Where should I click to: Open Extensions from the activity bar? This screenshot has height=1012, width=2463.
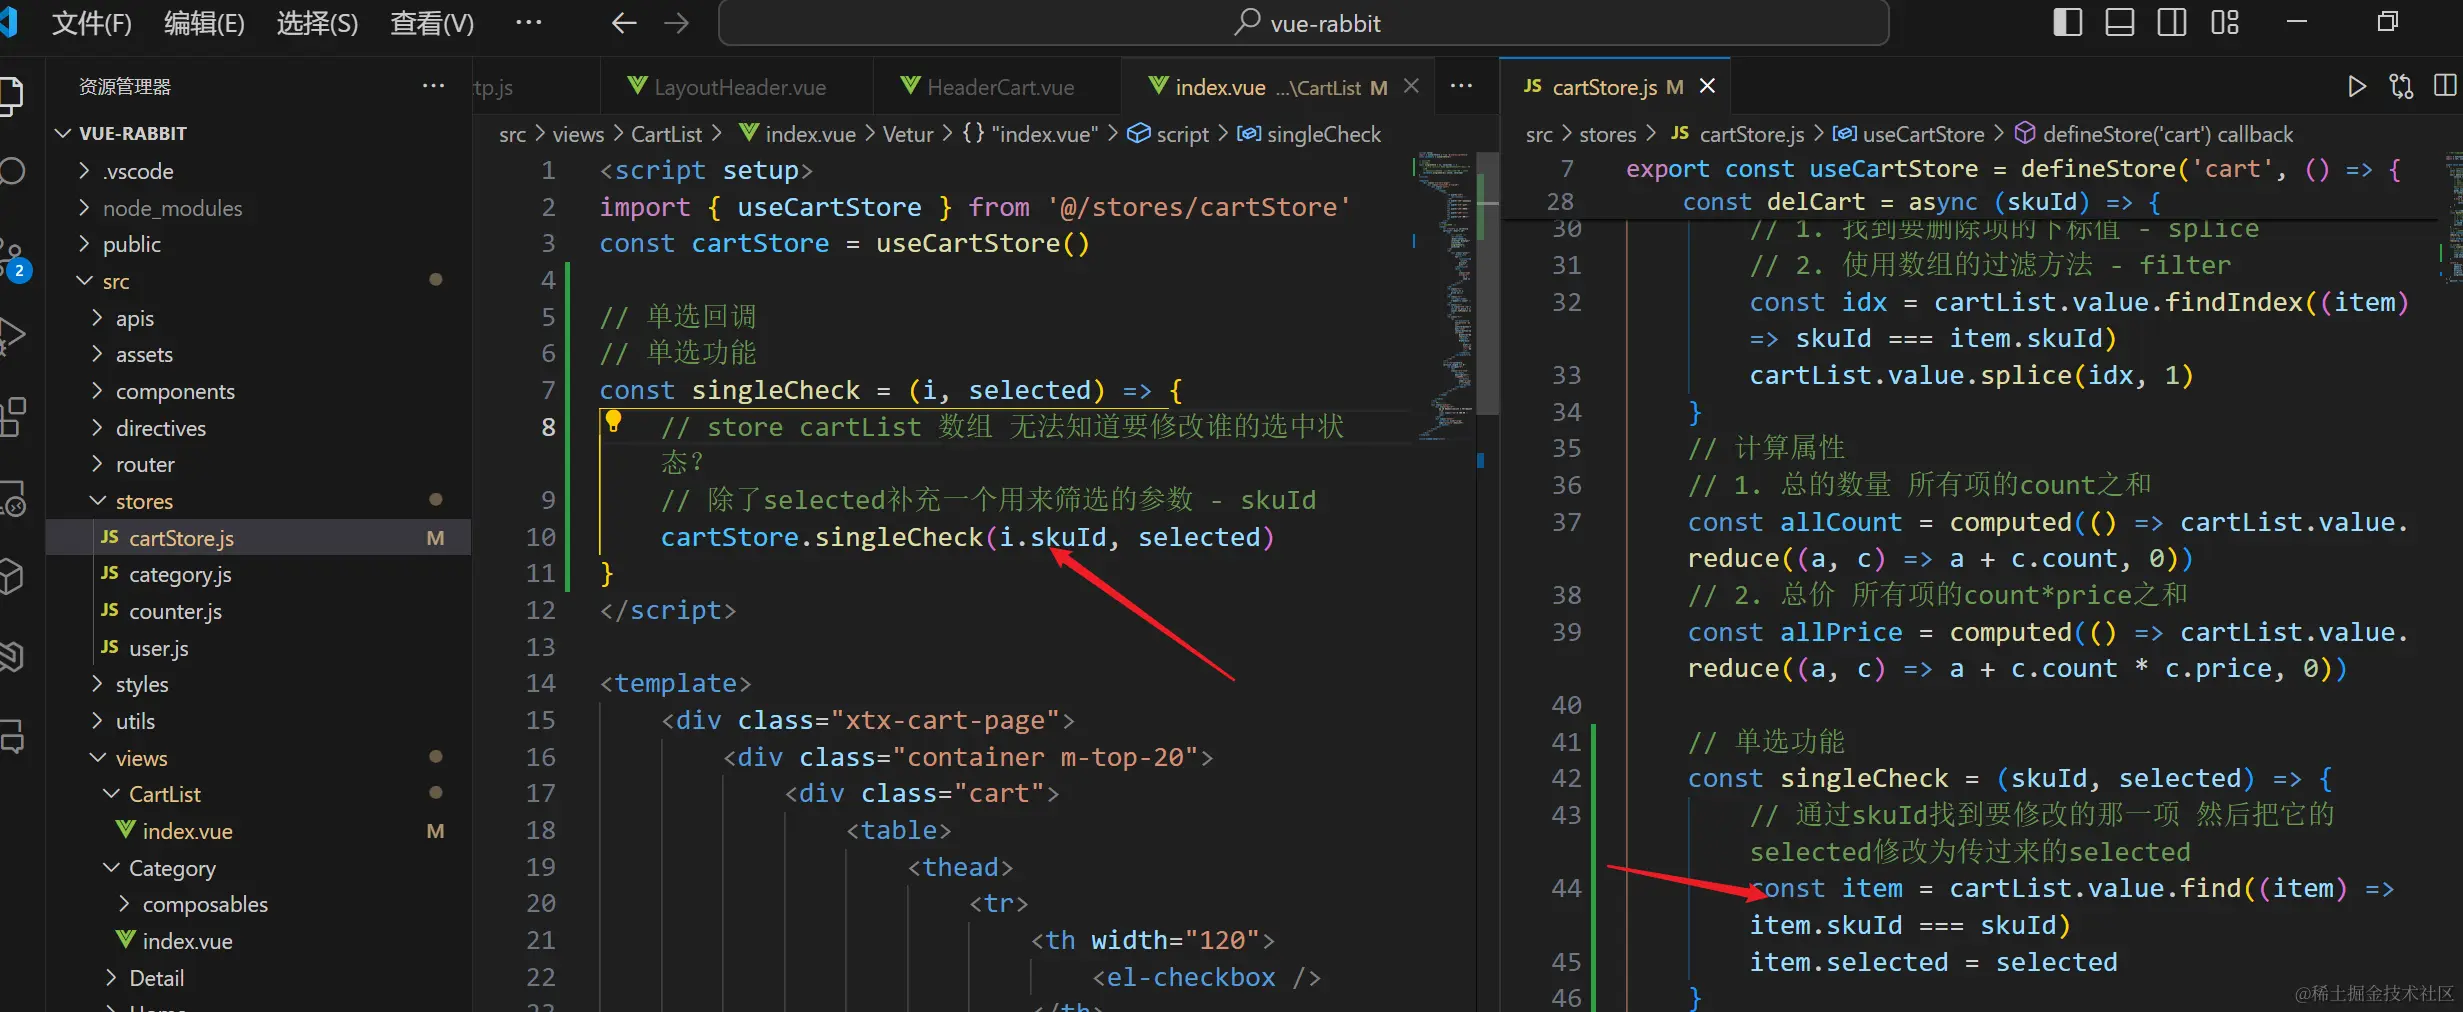[x=12, y=416]
